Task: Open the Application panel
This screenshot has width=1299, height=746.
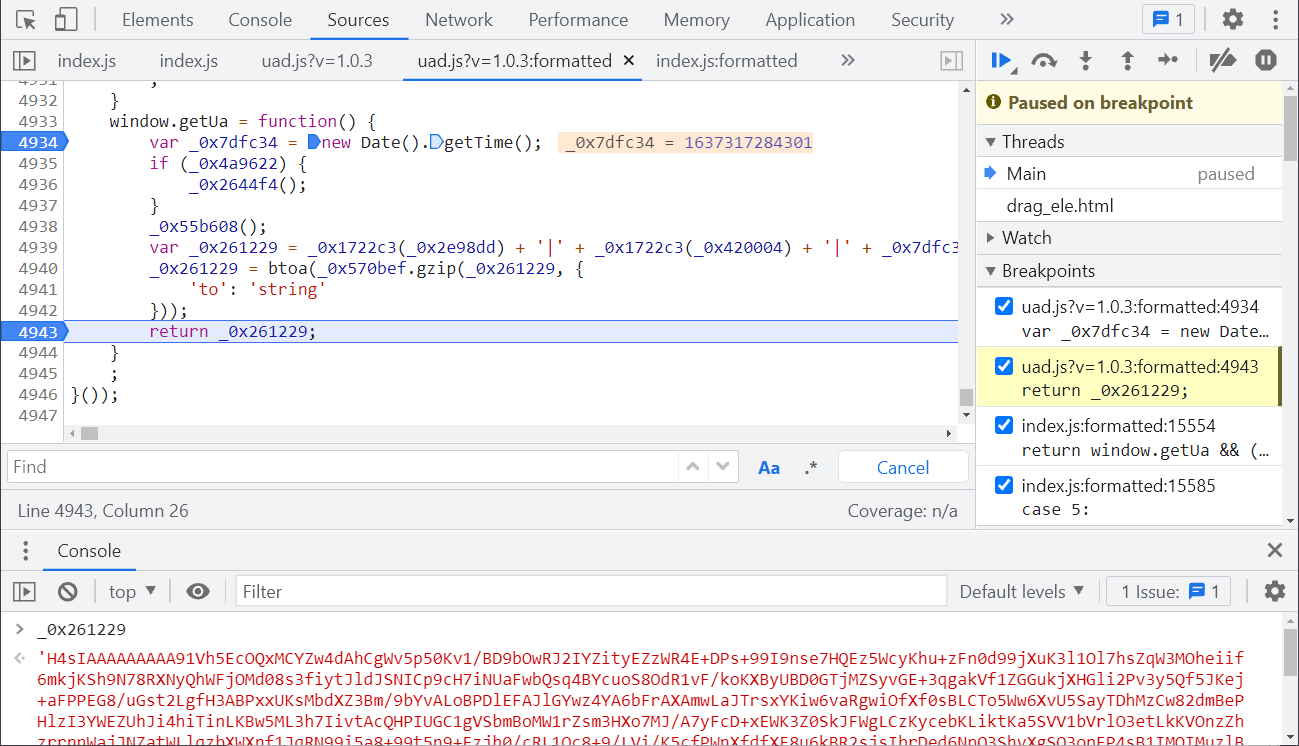Action: [810, 20]
